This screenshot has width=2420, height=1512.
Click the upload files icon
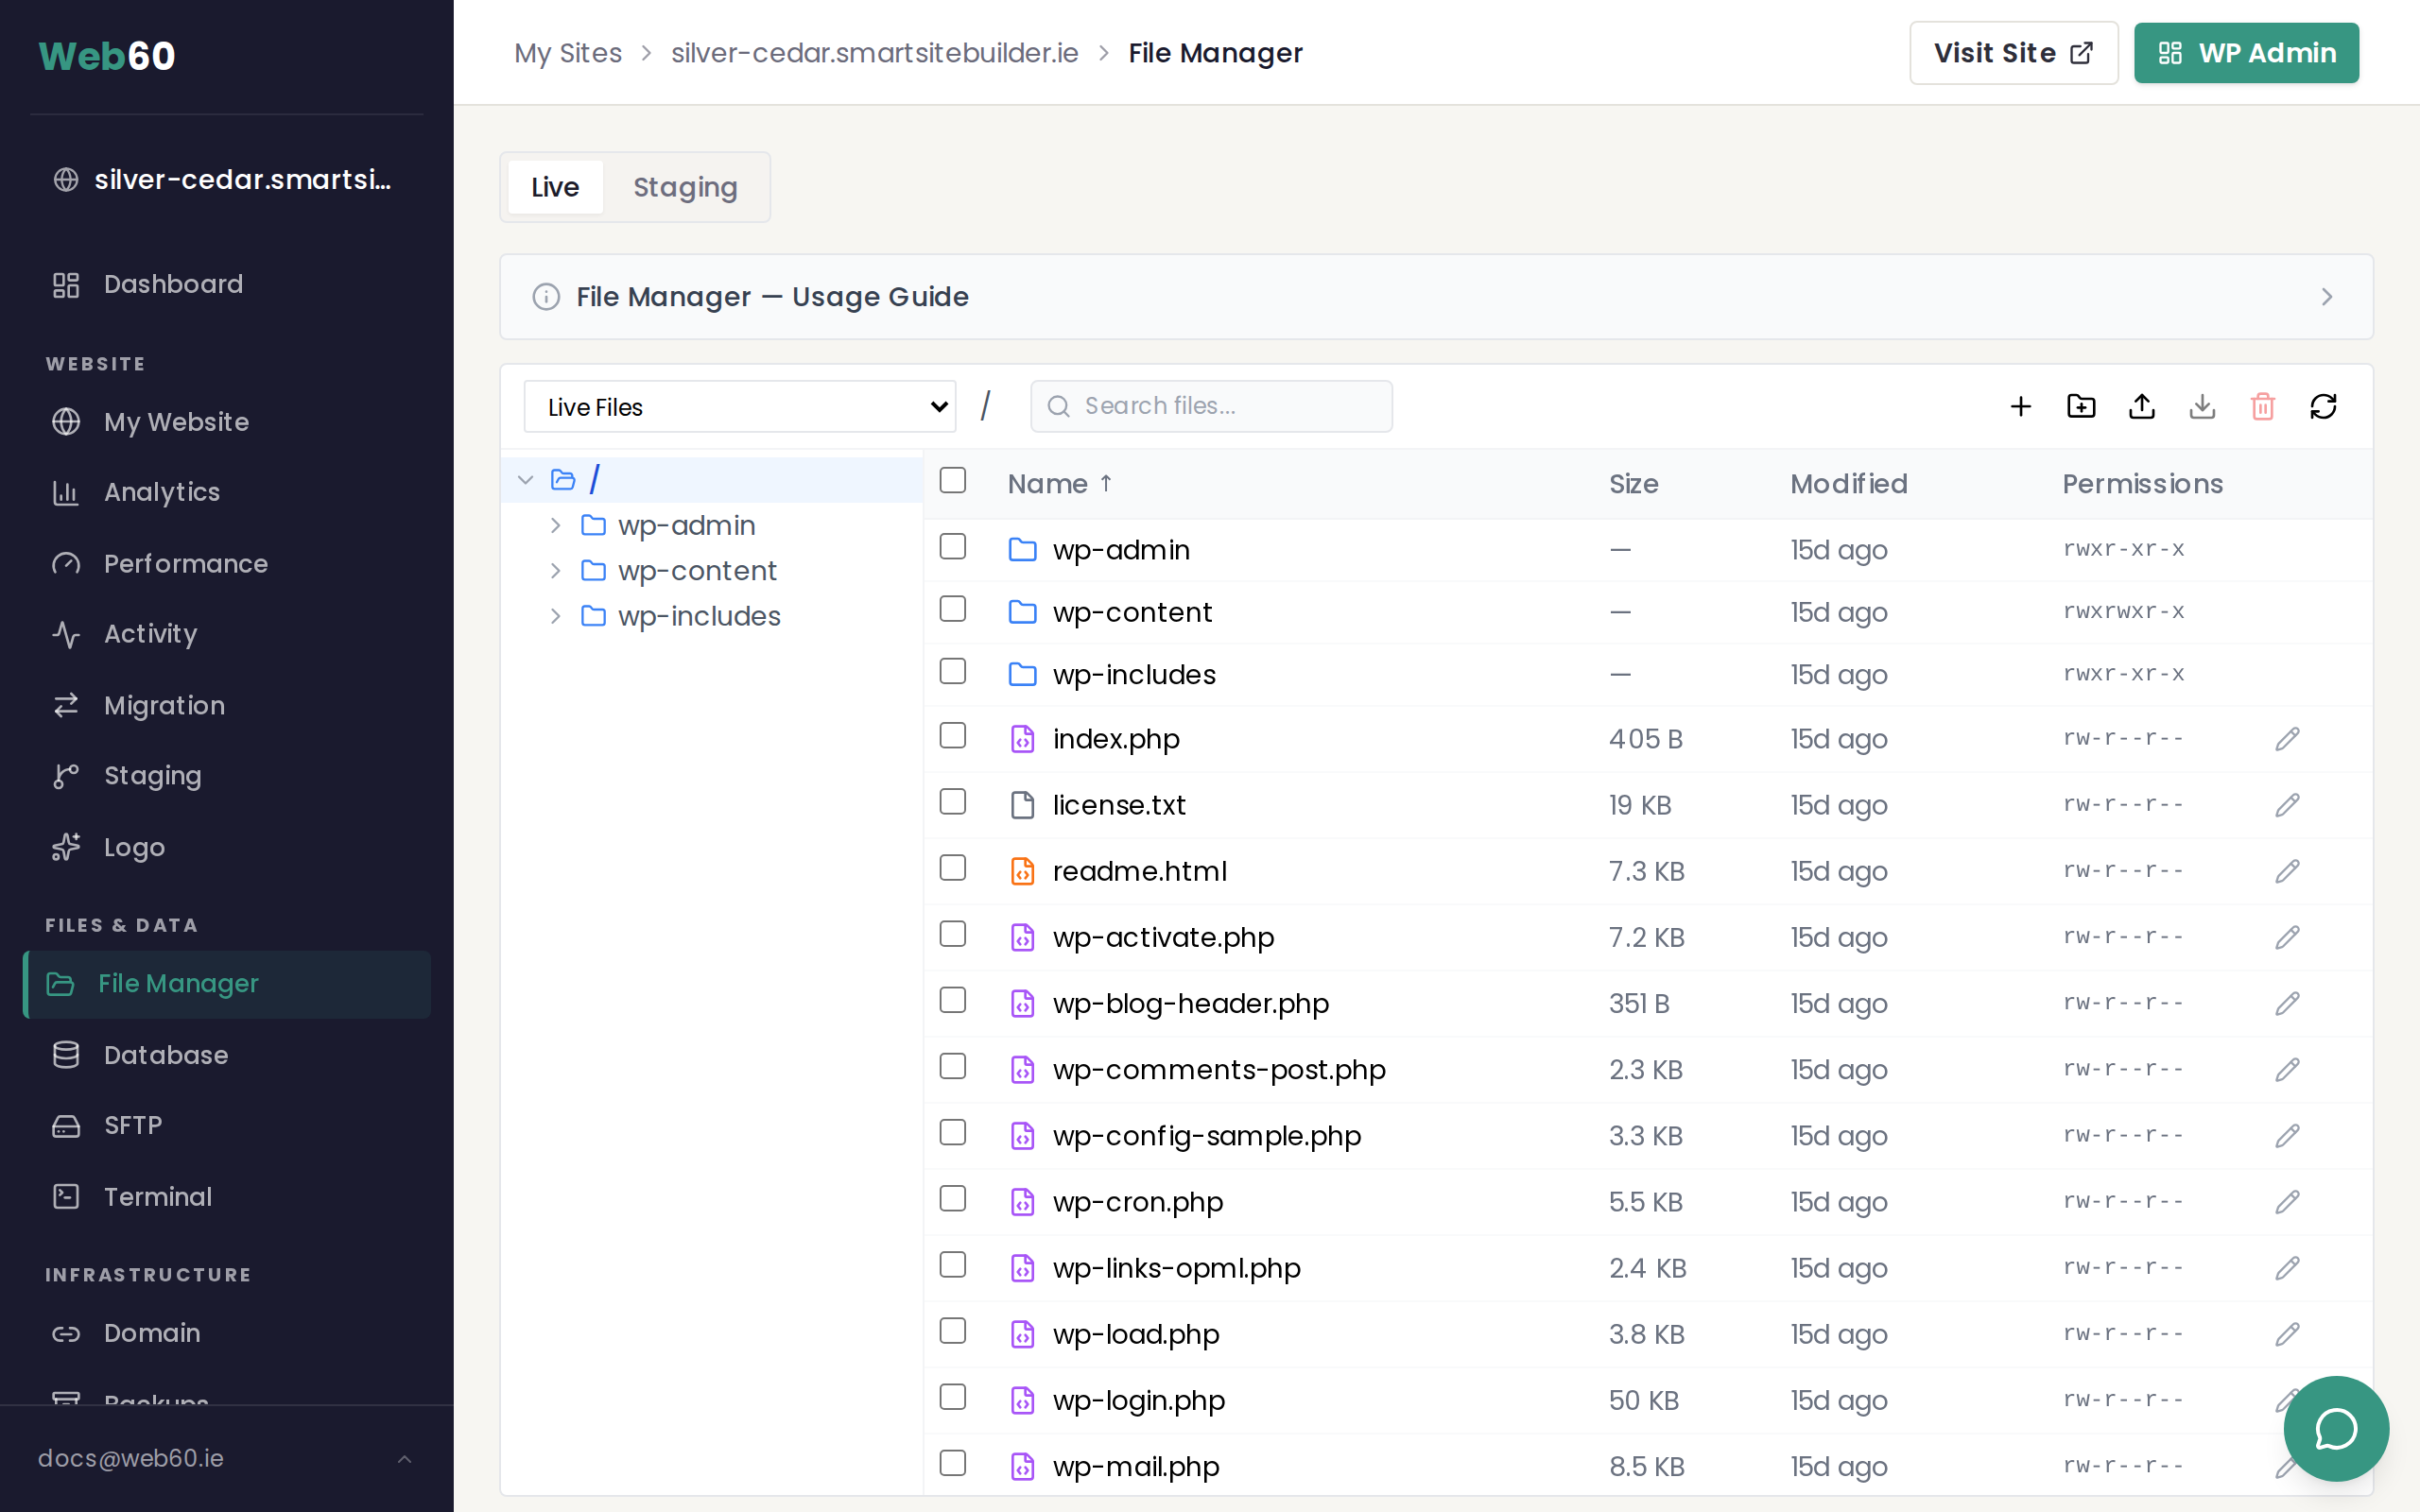point(2142,406)
